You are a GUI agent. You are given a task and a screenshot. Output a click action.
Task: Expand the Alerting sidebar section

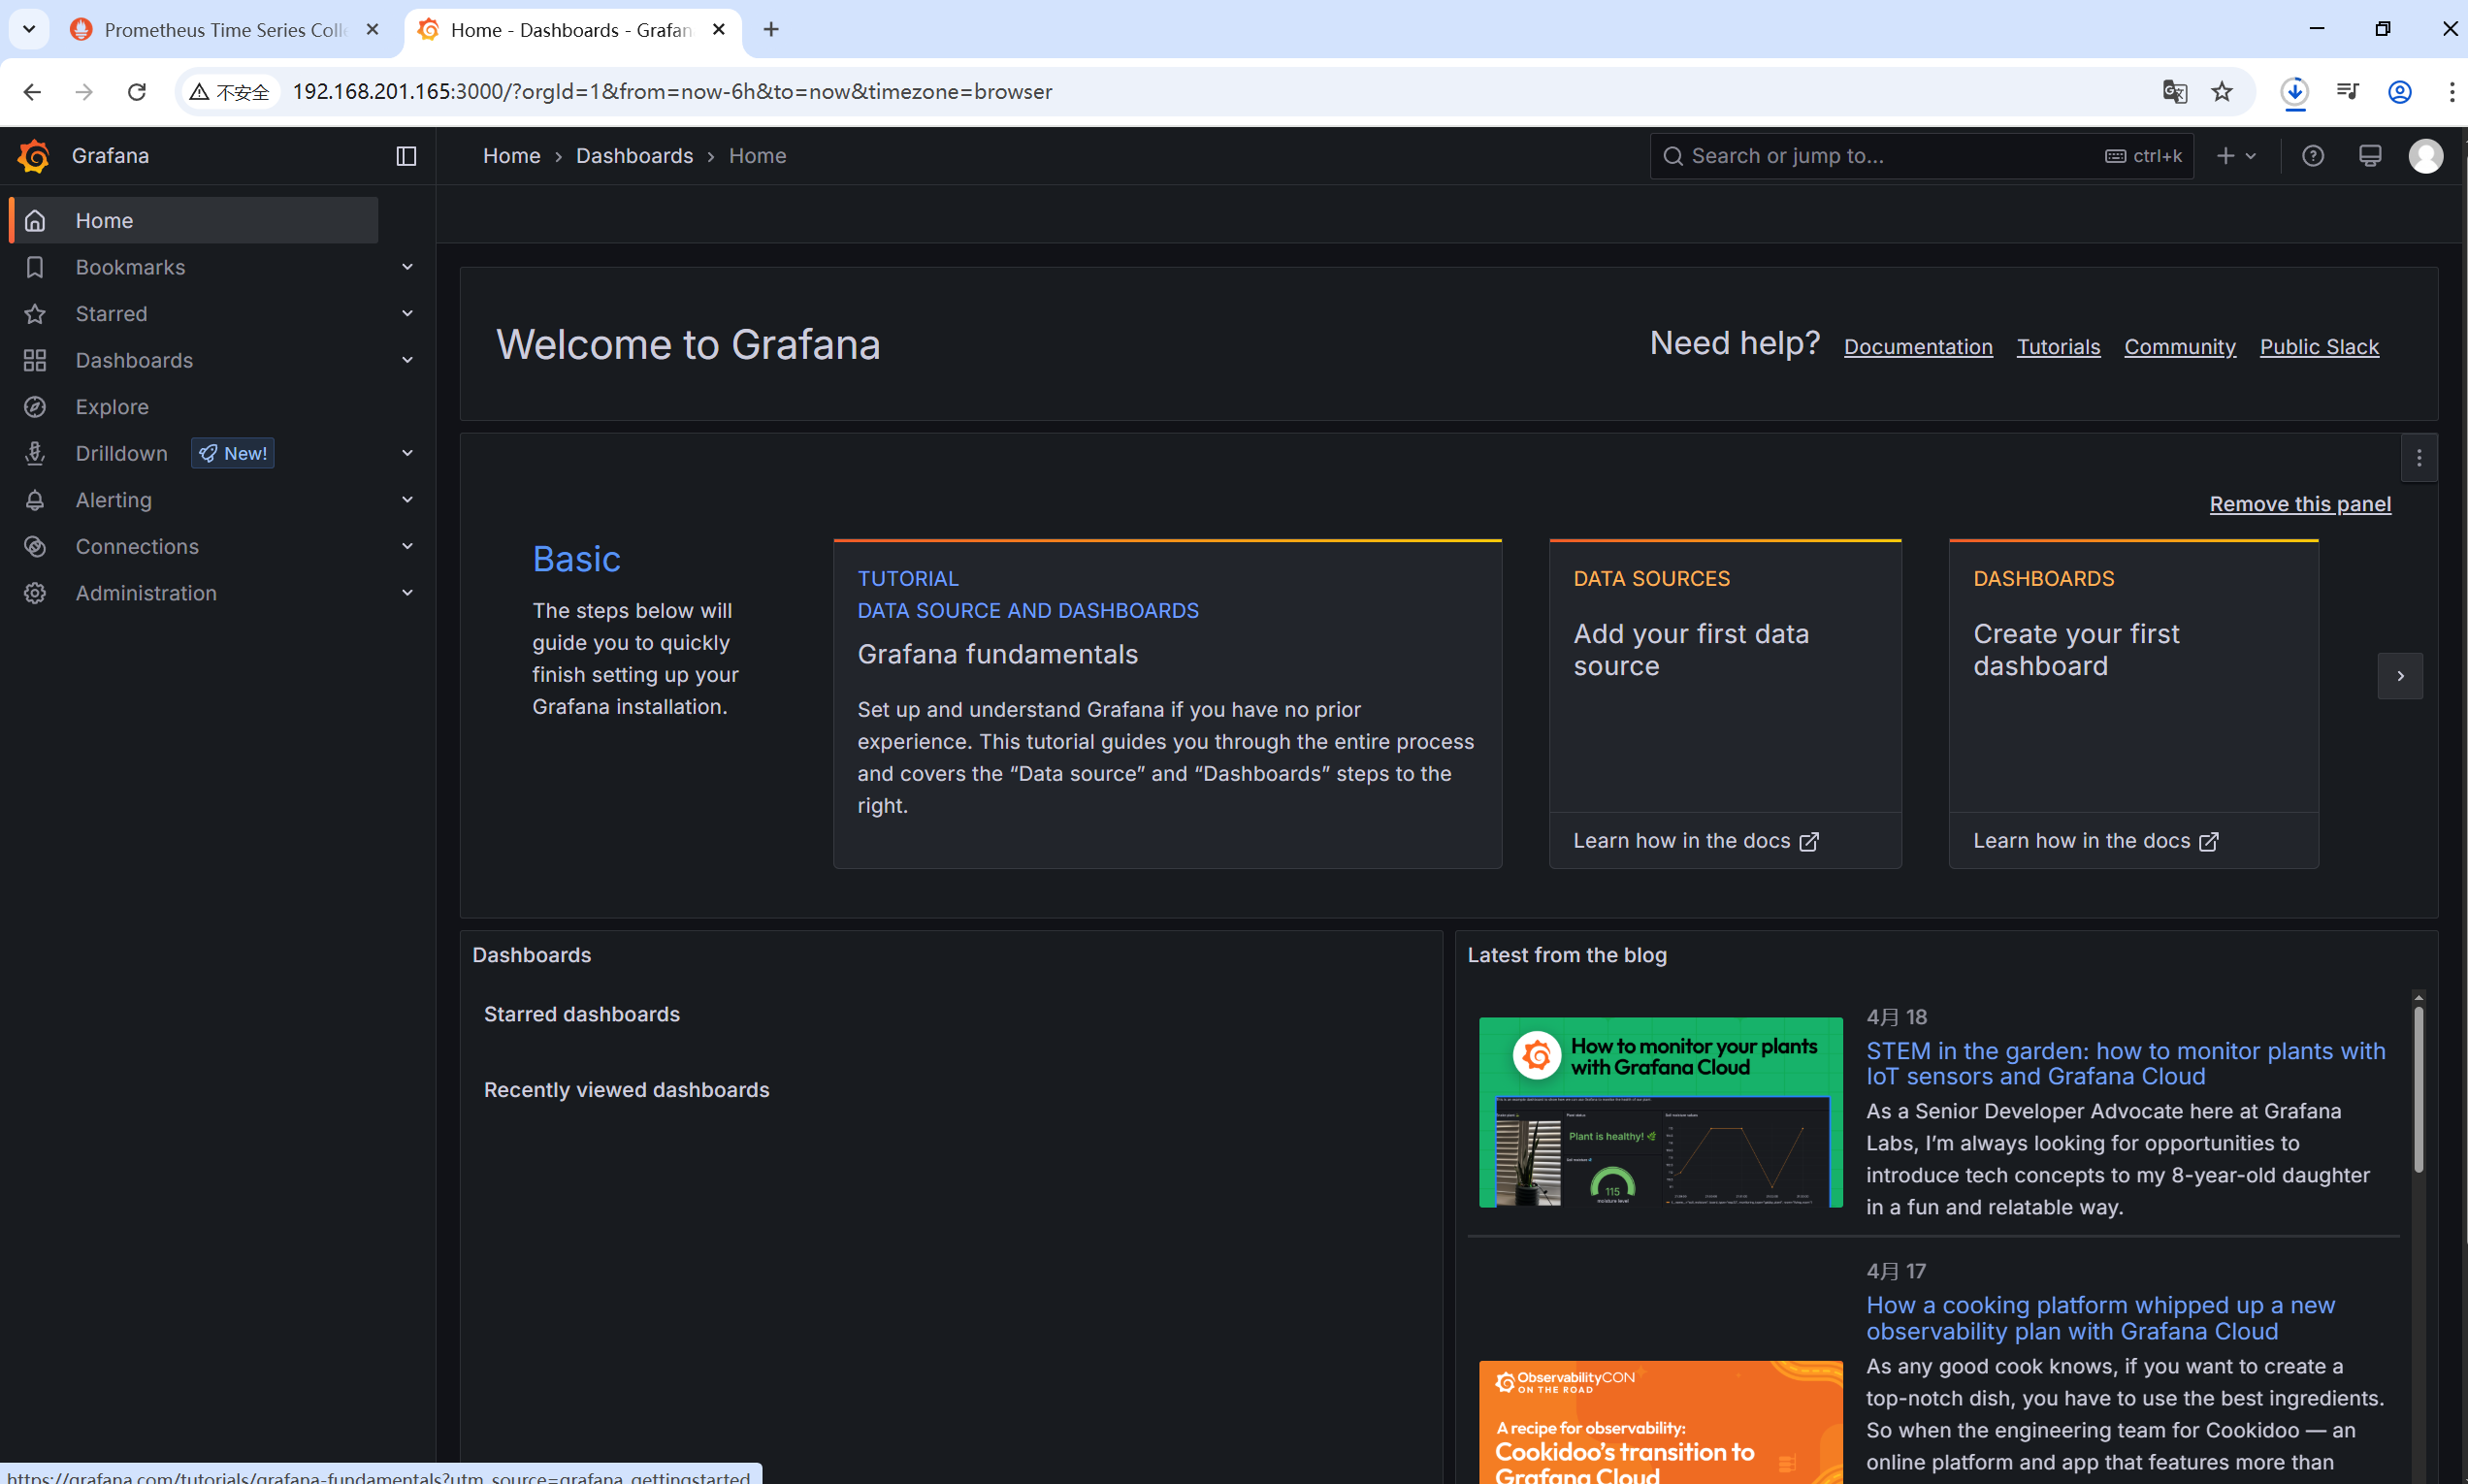[x=407, y=500]
